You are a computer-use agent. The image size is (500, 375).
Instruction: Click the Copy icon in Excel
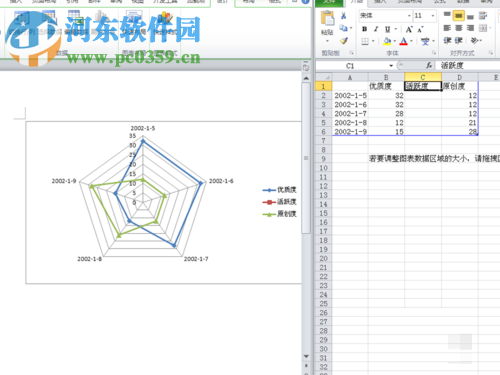click(x=343, y=28)
